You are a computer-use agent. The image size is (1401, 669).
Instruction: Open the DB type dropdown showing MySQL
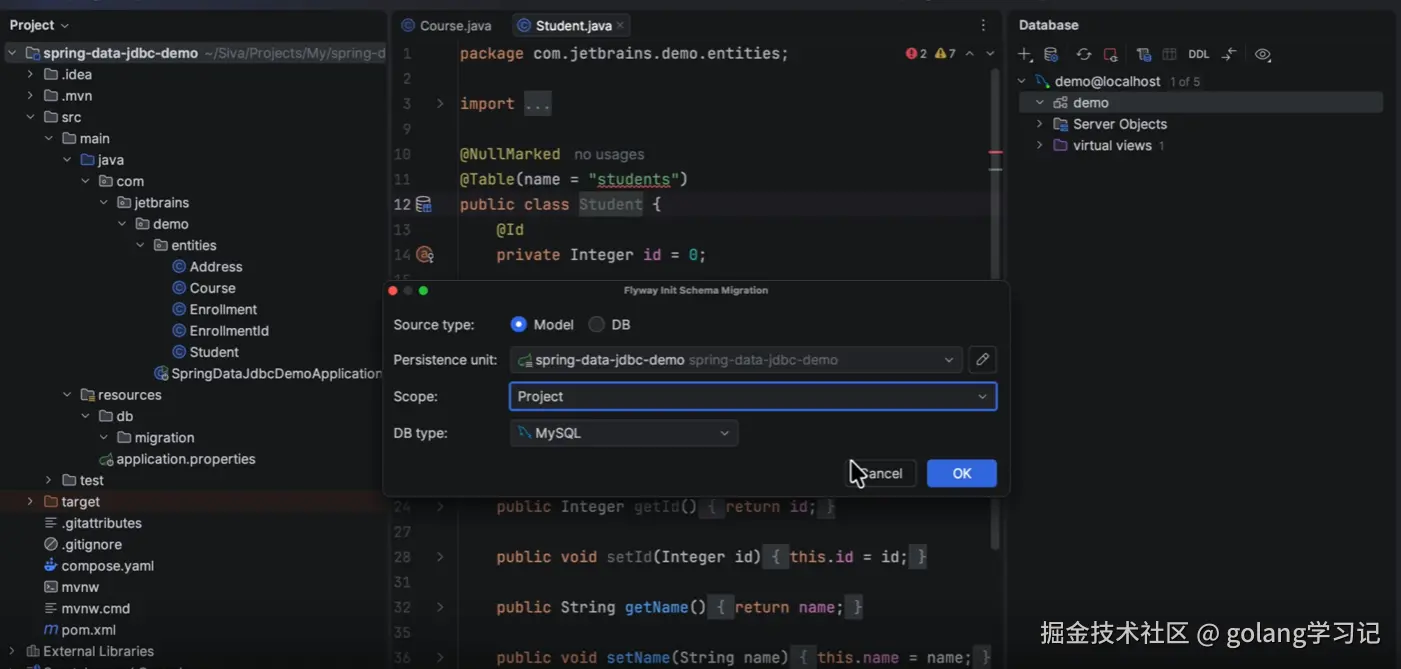pyautogui.click(x=624, y=433)
